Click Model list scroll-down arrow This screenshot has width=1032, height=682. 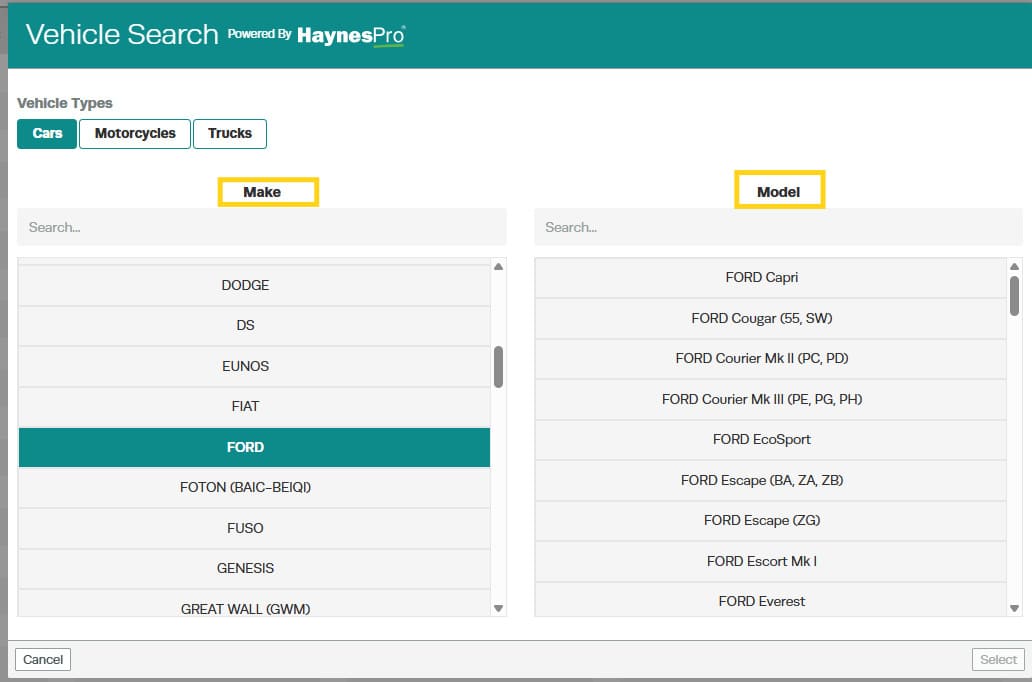click(1014, 608)
